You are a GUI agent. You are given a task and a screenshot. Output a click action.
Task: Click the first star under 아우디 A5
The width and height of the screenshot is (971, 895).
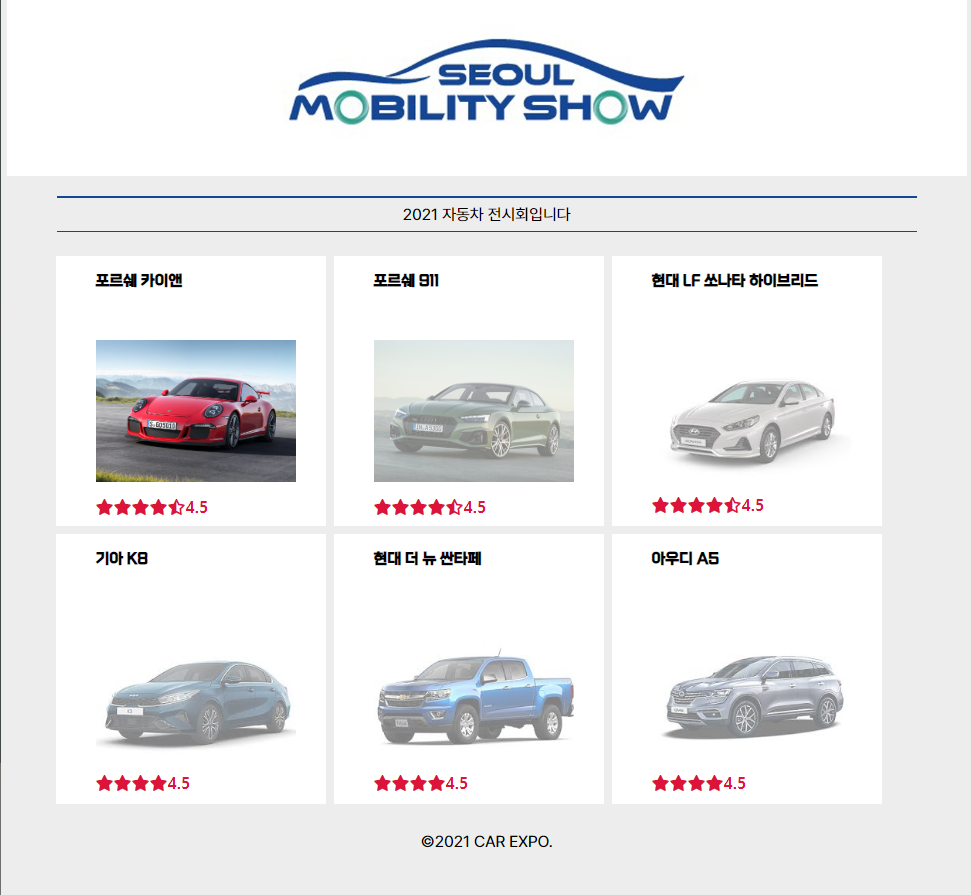(661, 784)
